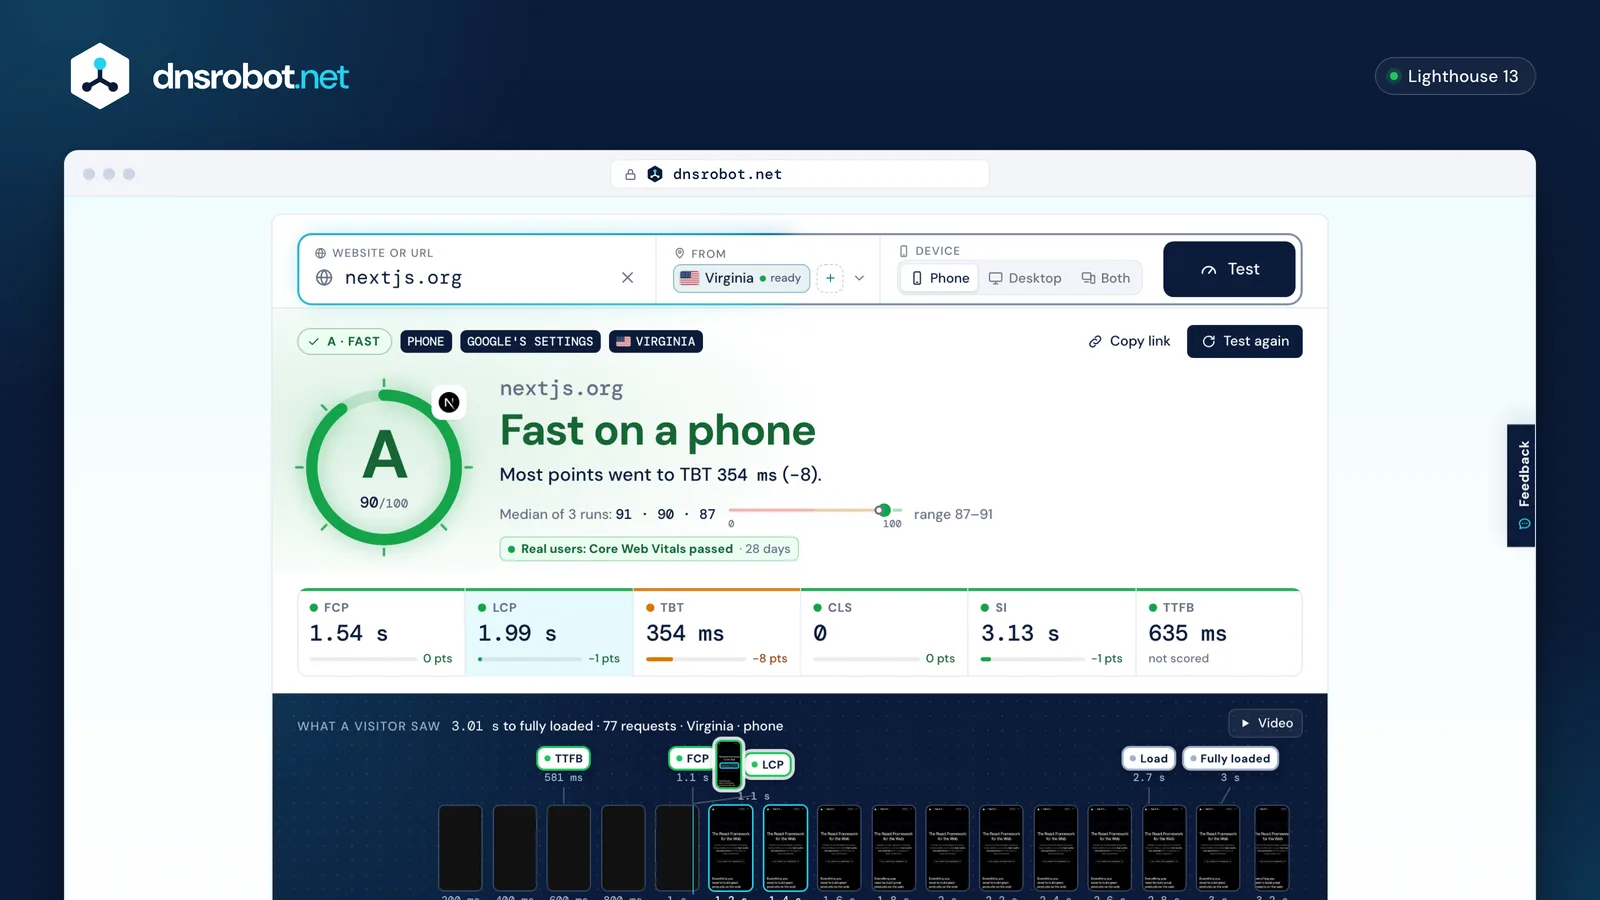The image size is (1600, 900).
Task: Choose the Both devices option
Action: (1106, 278)
